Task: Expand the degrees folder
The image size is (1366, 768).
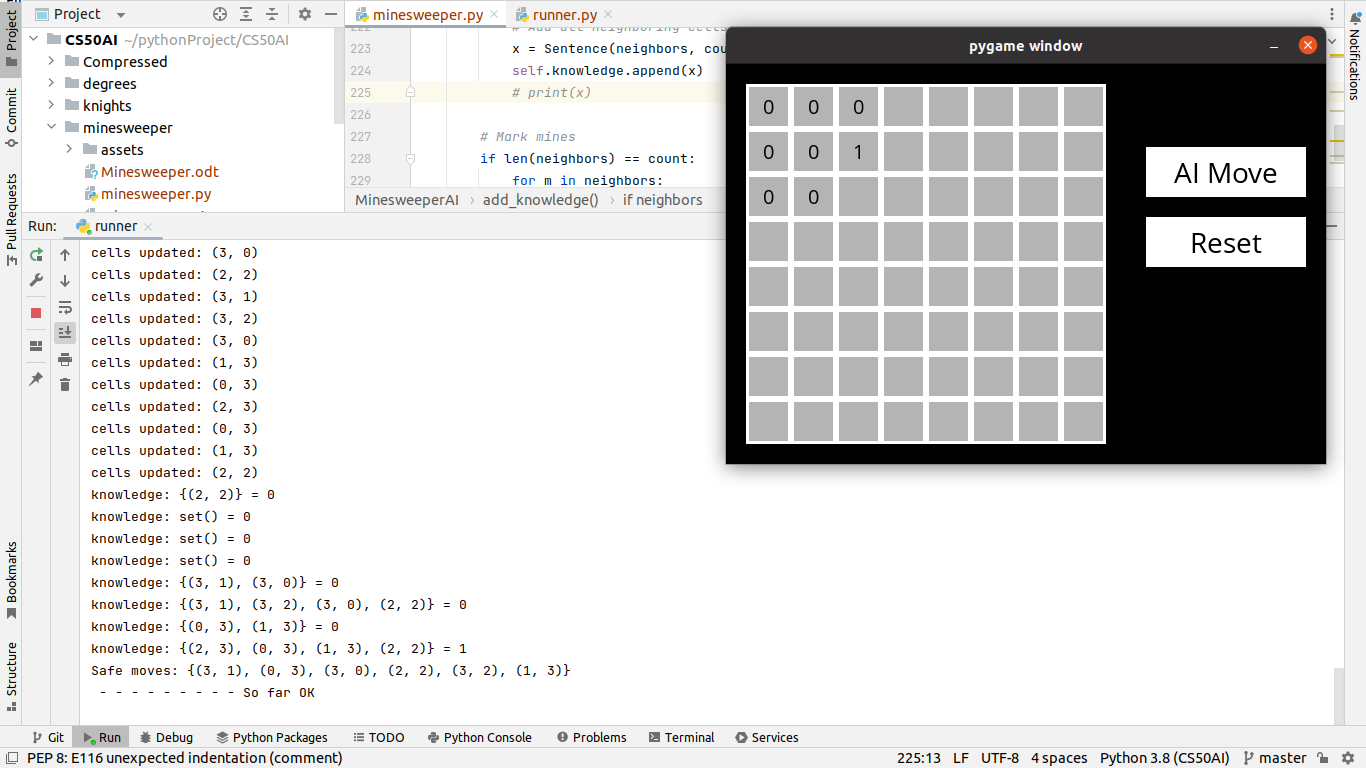Action: pos(51,83)
